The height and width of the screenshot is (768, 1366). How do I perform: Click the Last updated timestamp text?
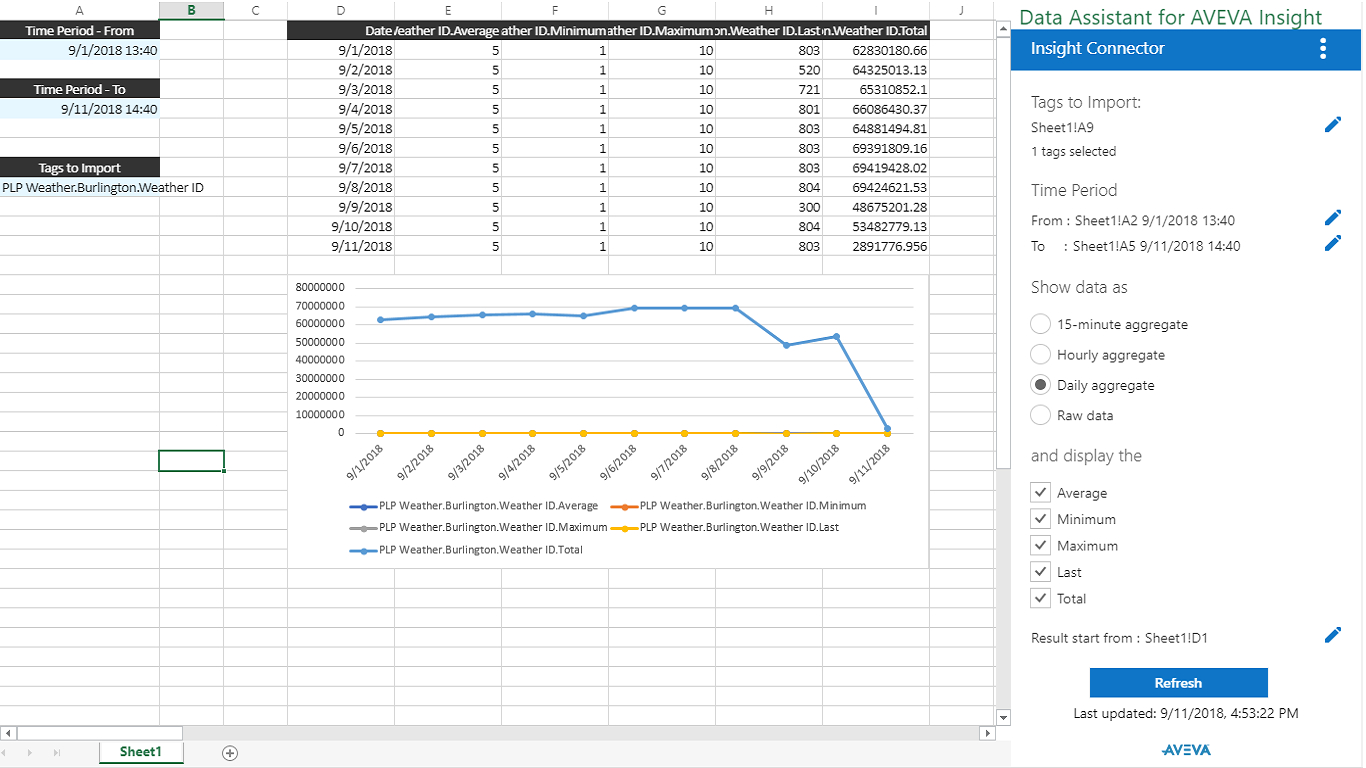click(1186, 713)
